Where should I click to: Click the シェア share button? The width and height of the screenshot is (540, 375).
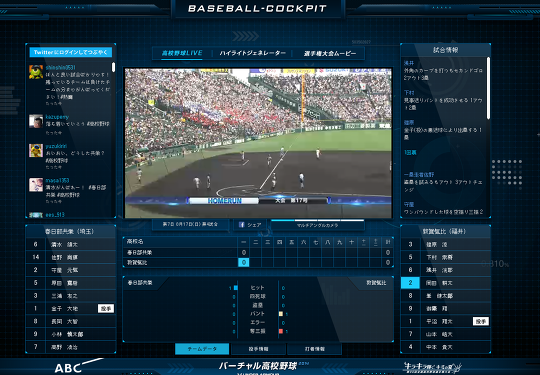250,225
